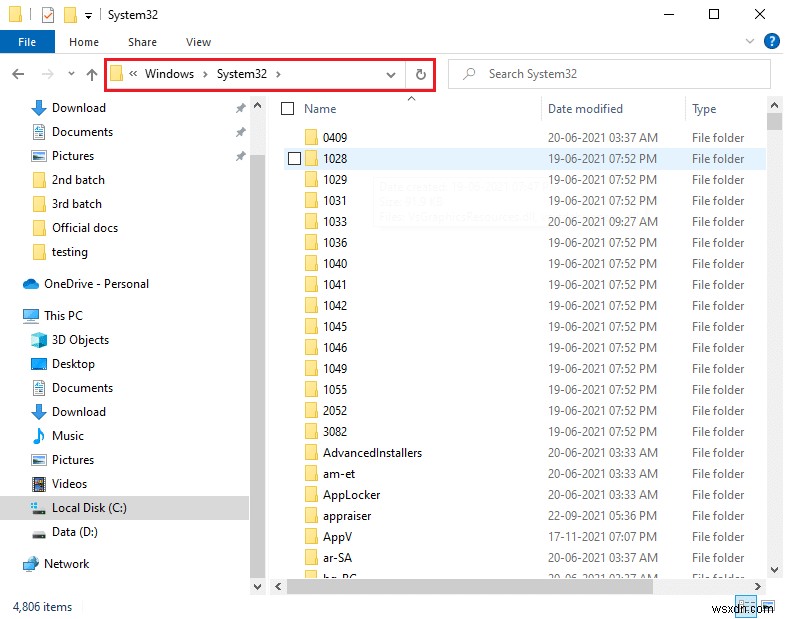Select the am-et folder
This screenshot has width=785, height=619.
[x=339, y=474]
